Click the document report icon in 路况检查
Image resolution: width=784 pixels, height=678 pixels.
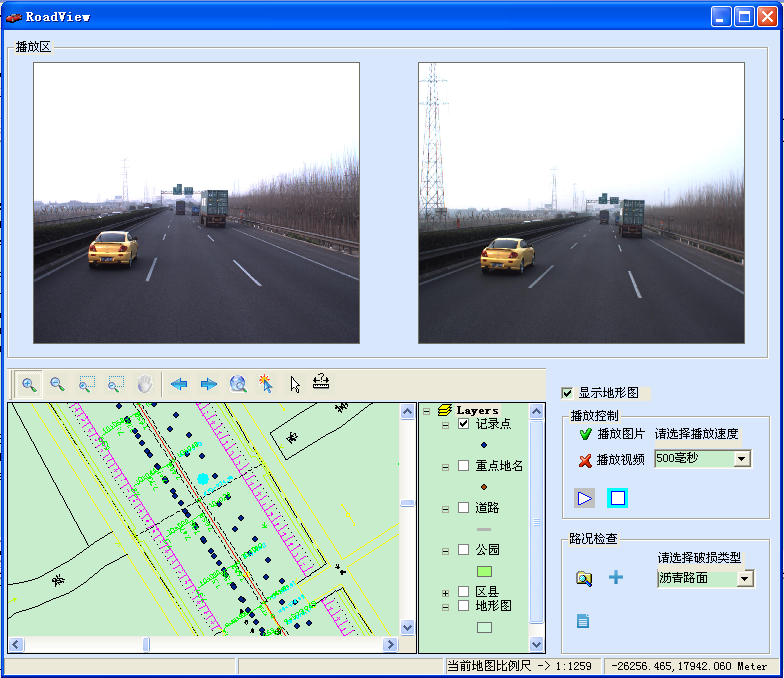pyautogui.click(x=583, y=621)
